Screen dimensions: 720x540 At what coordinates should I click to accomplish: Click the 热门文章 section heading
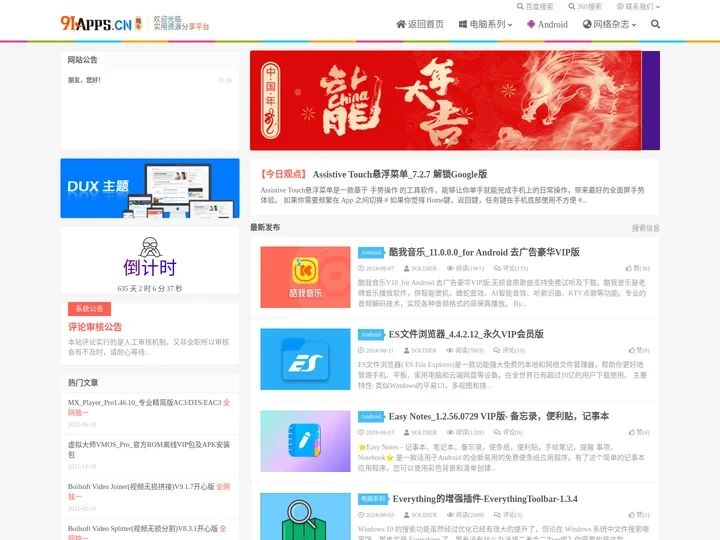pos(83,382)
